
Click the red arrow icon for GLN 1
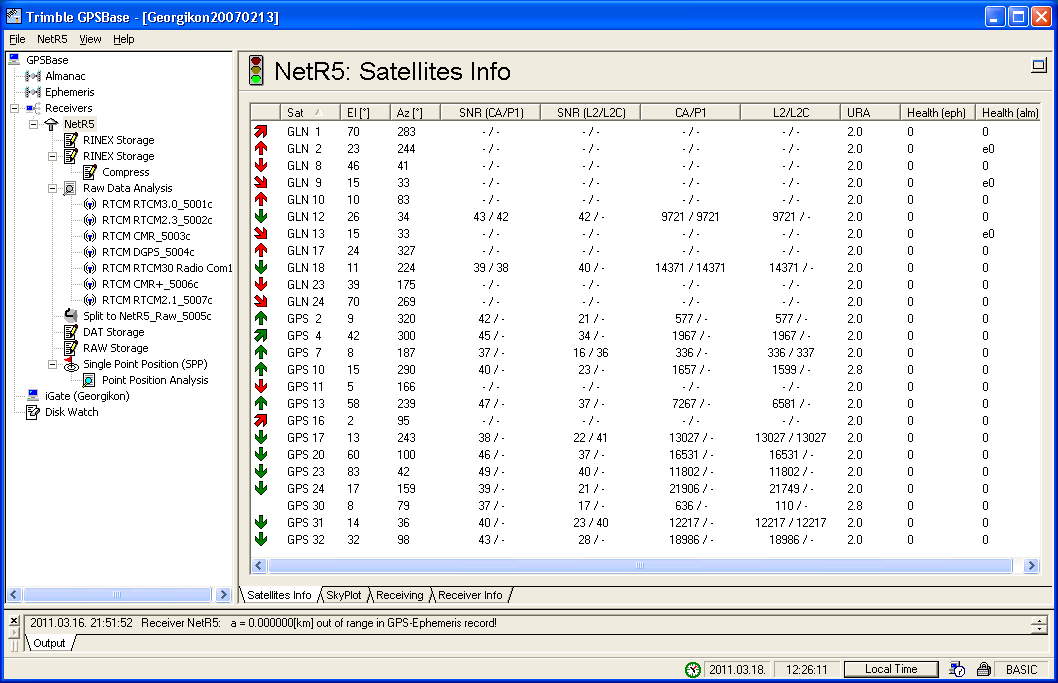(260, 132)
